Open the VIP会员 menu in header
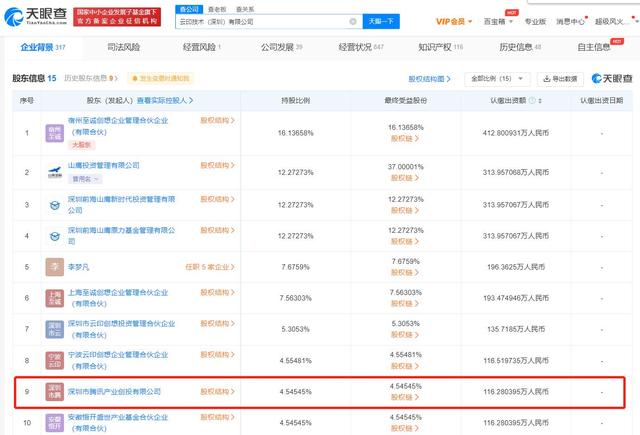 pos(454,20)
